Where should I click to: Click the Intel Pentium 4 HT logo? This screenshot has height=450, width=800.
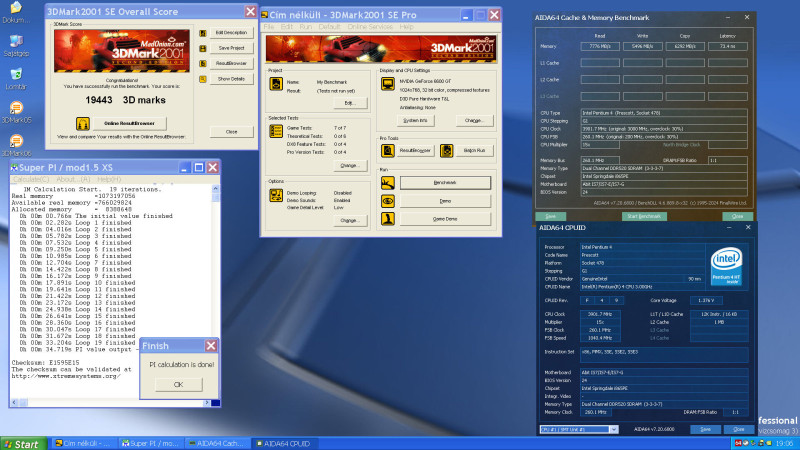(x=726, y=266)
